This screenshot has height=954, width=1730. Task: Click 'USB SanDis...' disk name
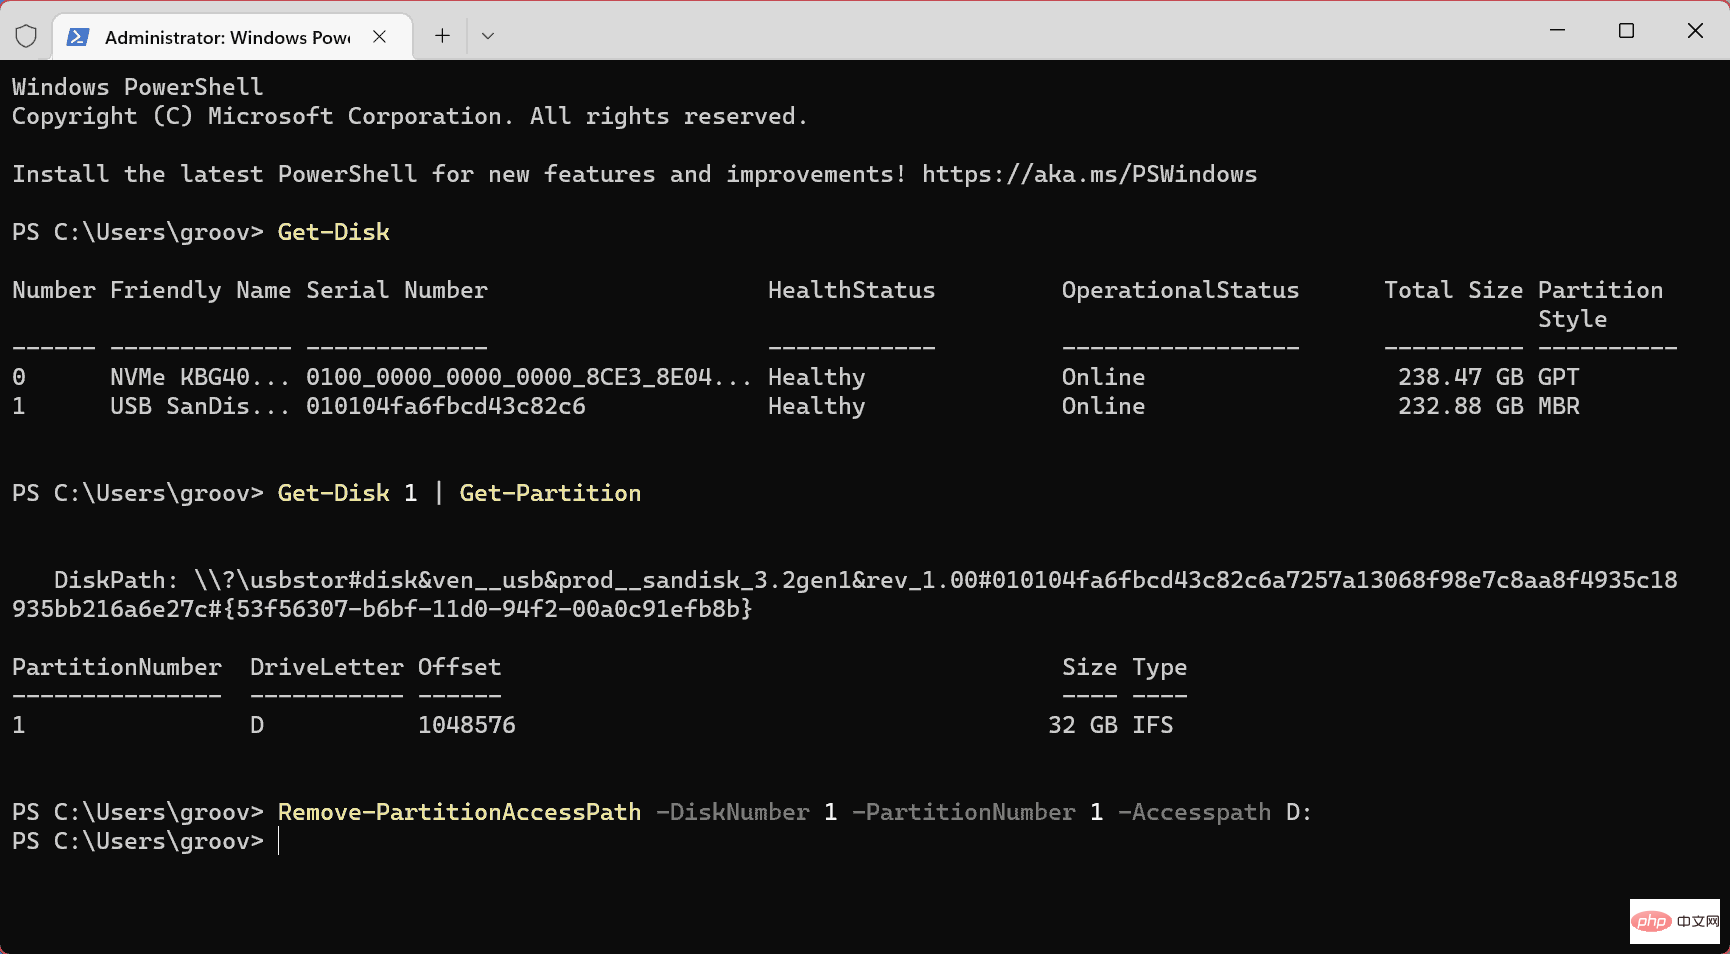click(x=200, y=406)
